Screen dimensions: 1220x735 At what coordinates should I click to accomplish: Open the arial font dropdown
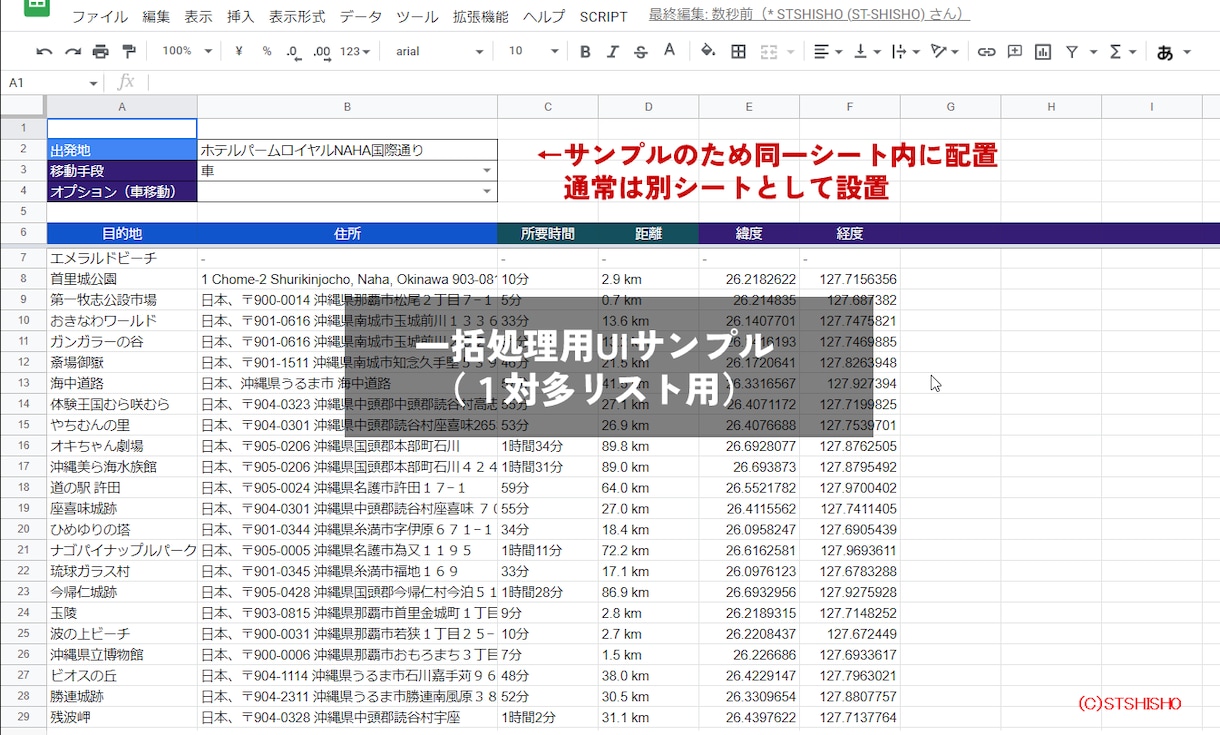pos(438,51)
